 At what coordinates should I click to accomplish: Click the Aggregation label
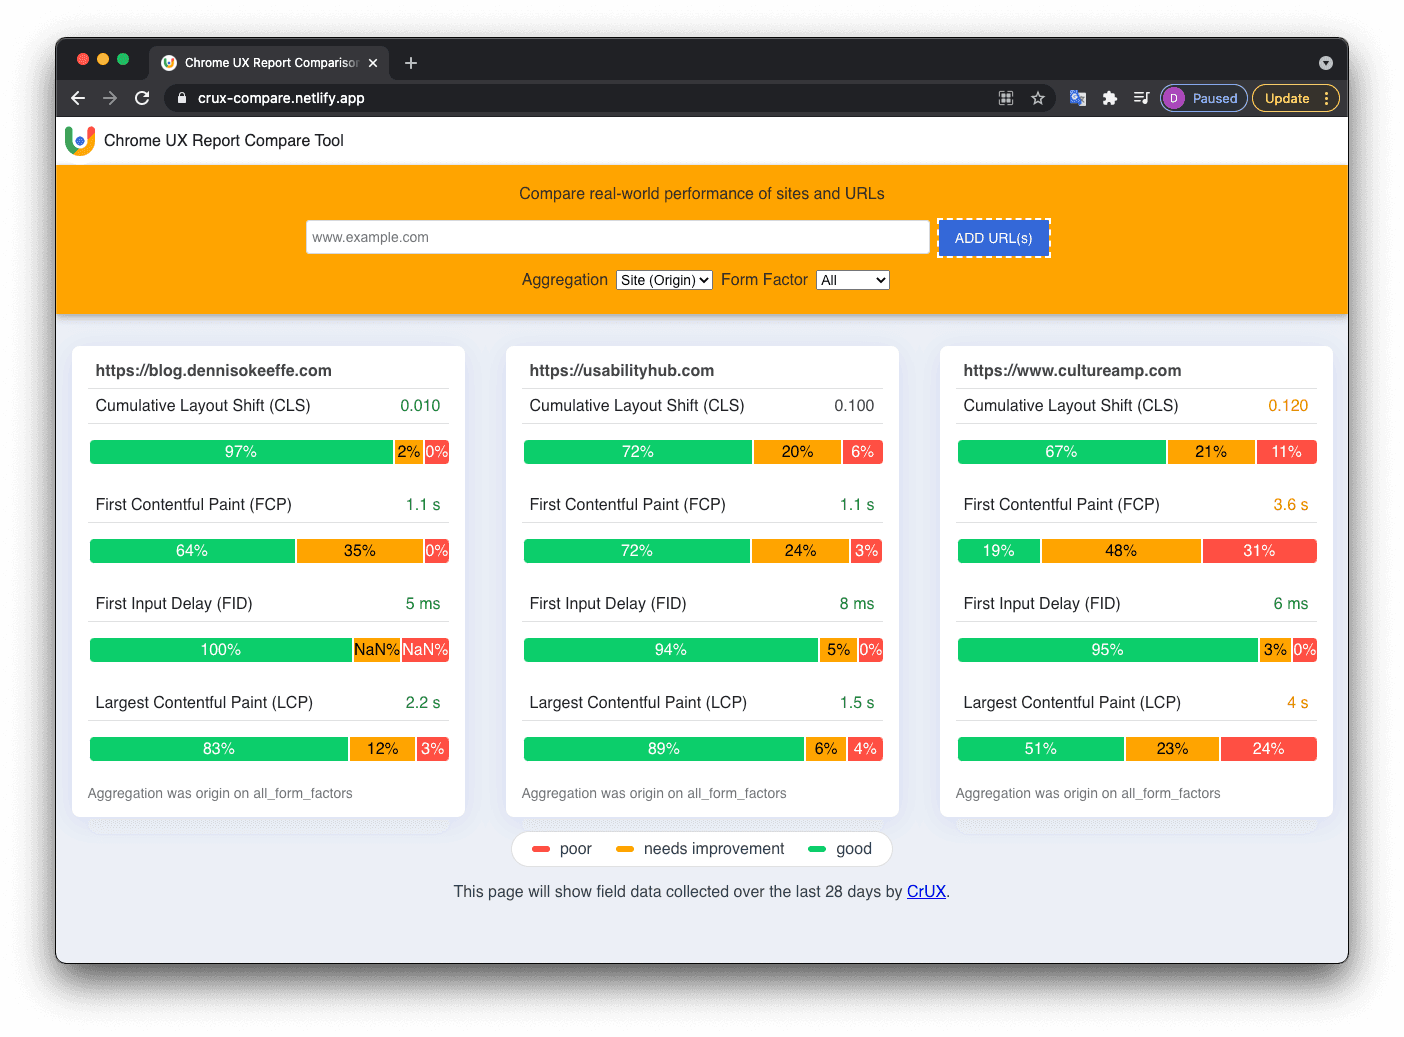click(565, 280)
